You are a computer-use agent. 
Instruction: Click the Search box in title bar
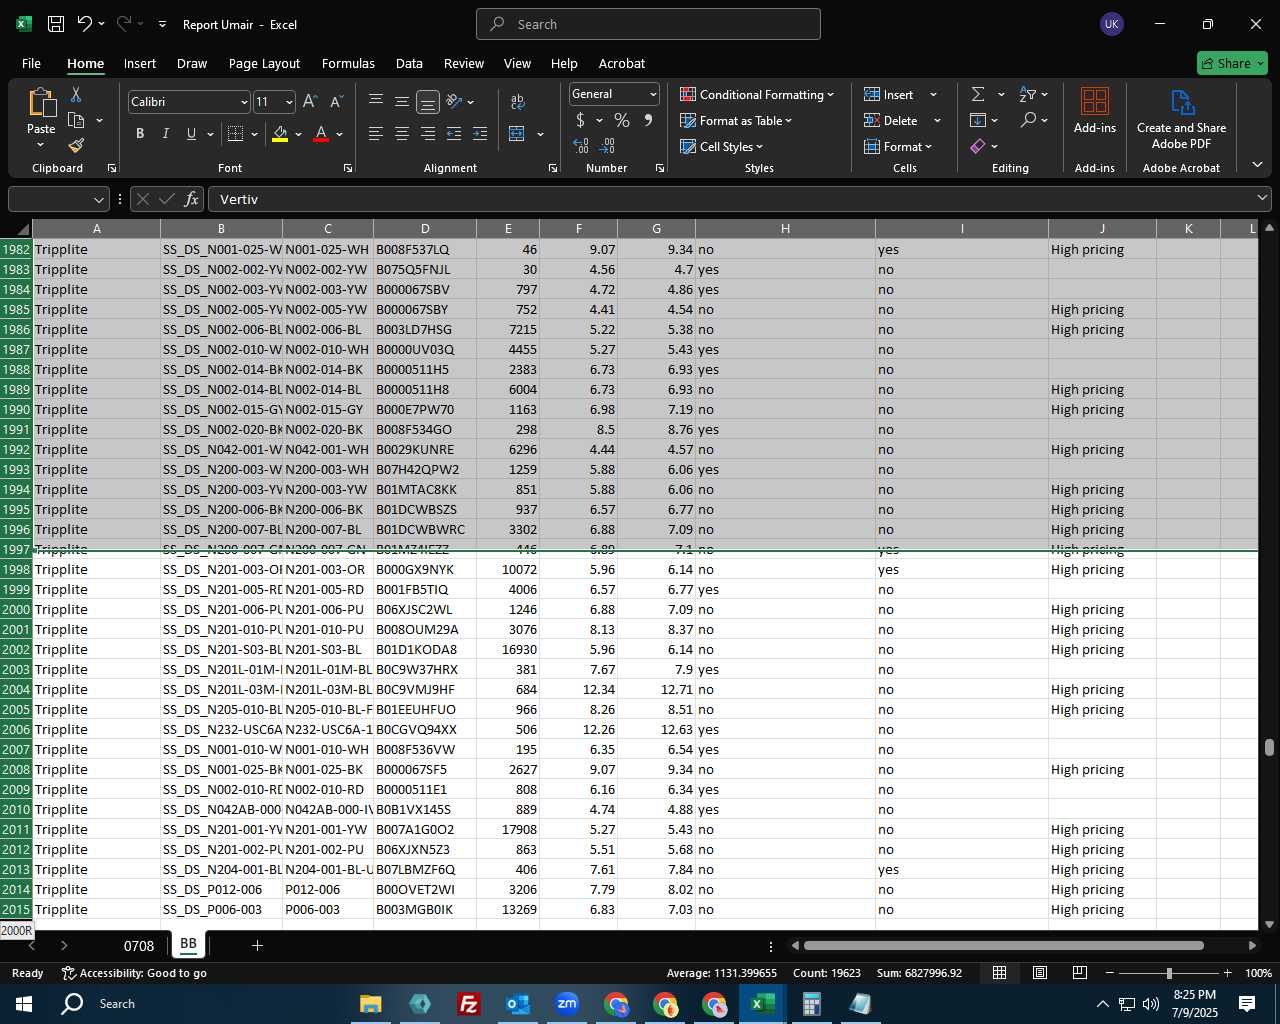tap(648, 24)
